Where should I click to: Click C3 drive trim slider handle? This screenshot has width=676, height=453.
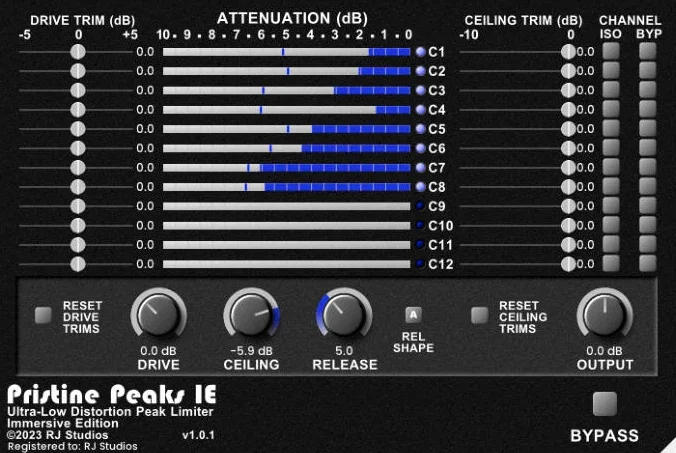tap(78, 90)
